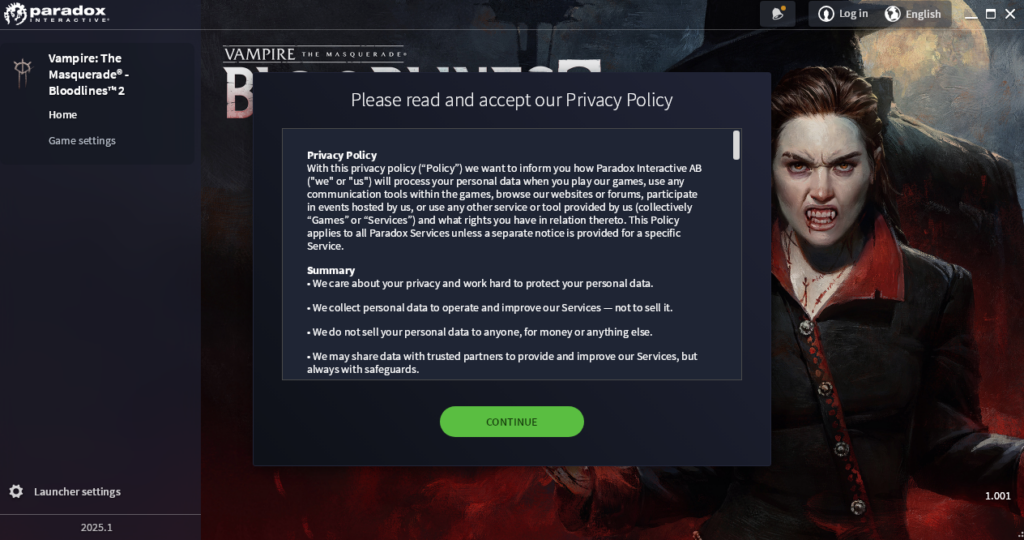The image size is (1024, 540).
Task: Click the globe language icon
Action: point(892,14)
